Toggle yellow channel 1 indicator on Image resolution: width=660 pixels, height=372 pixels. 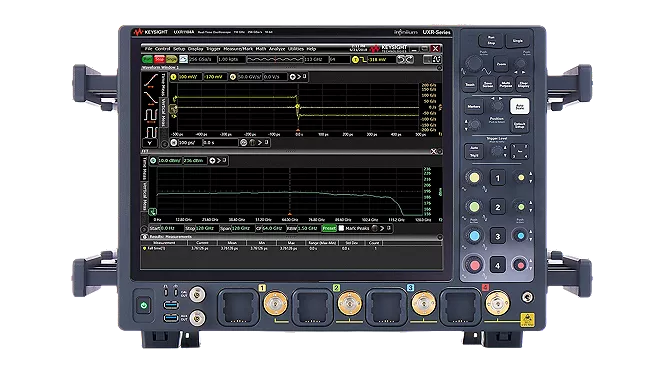coord(173,77)
